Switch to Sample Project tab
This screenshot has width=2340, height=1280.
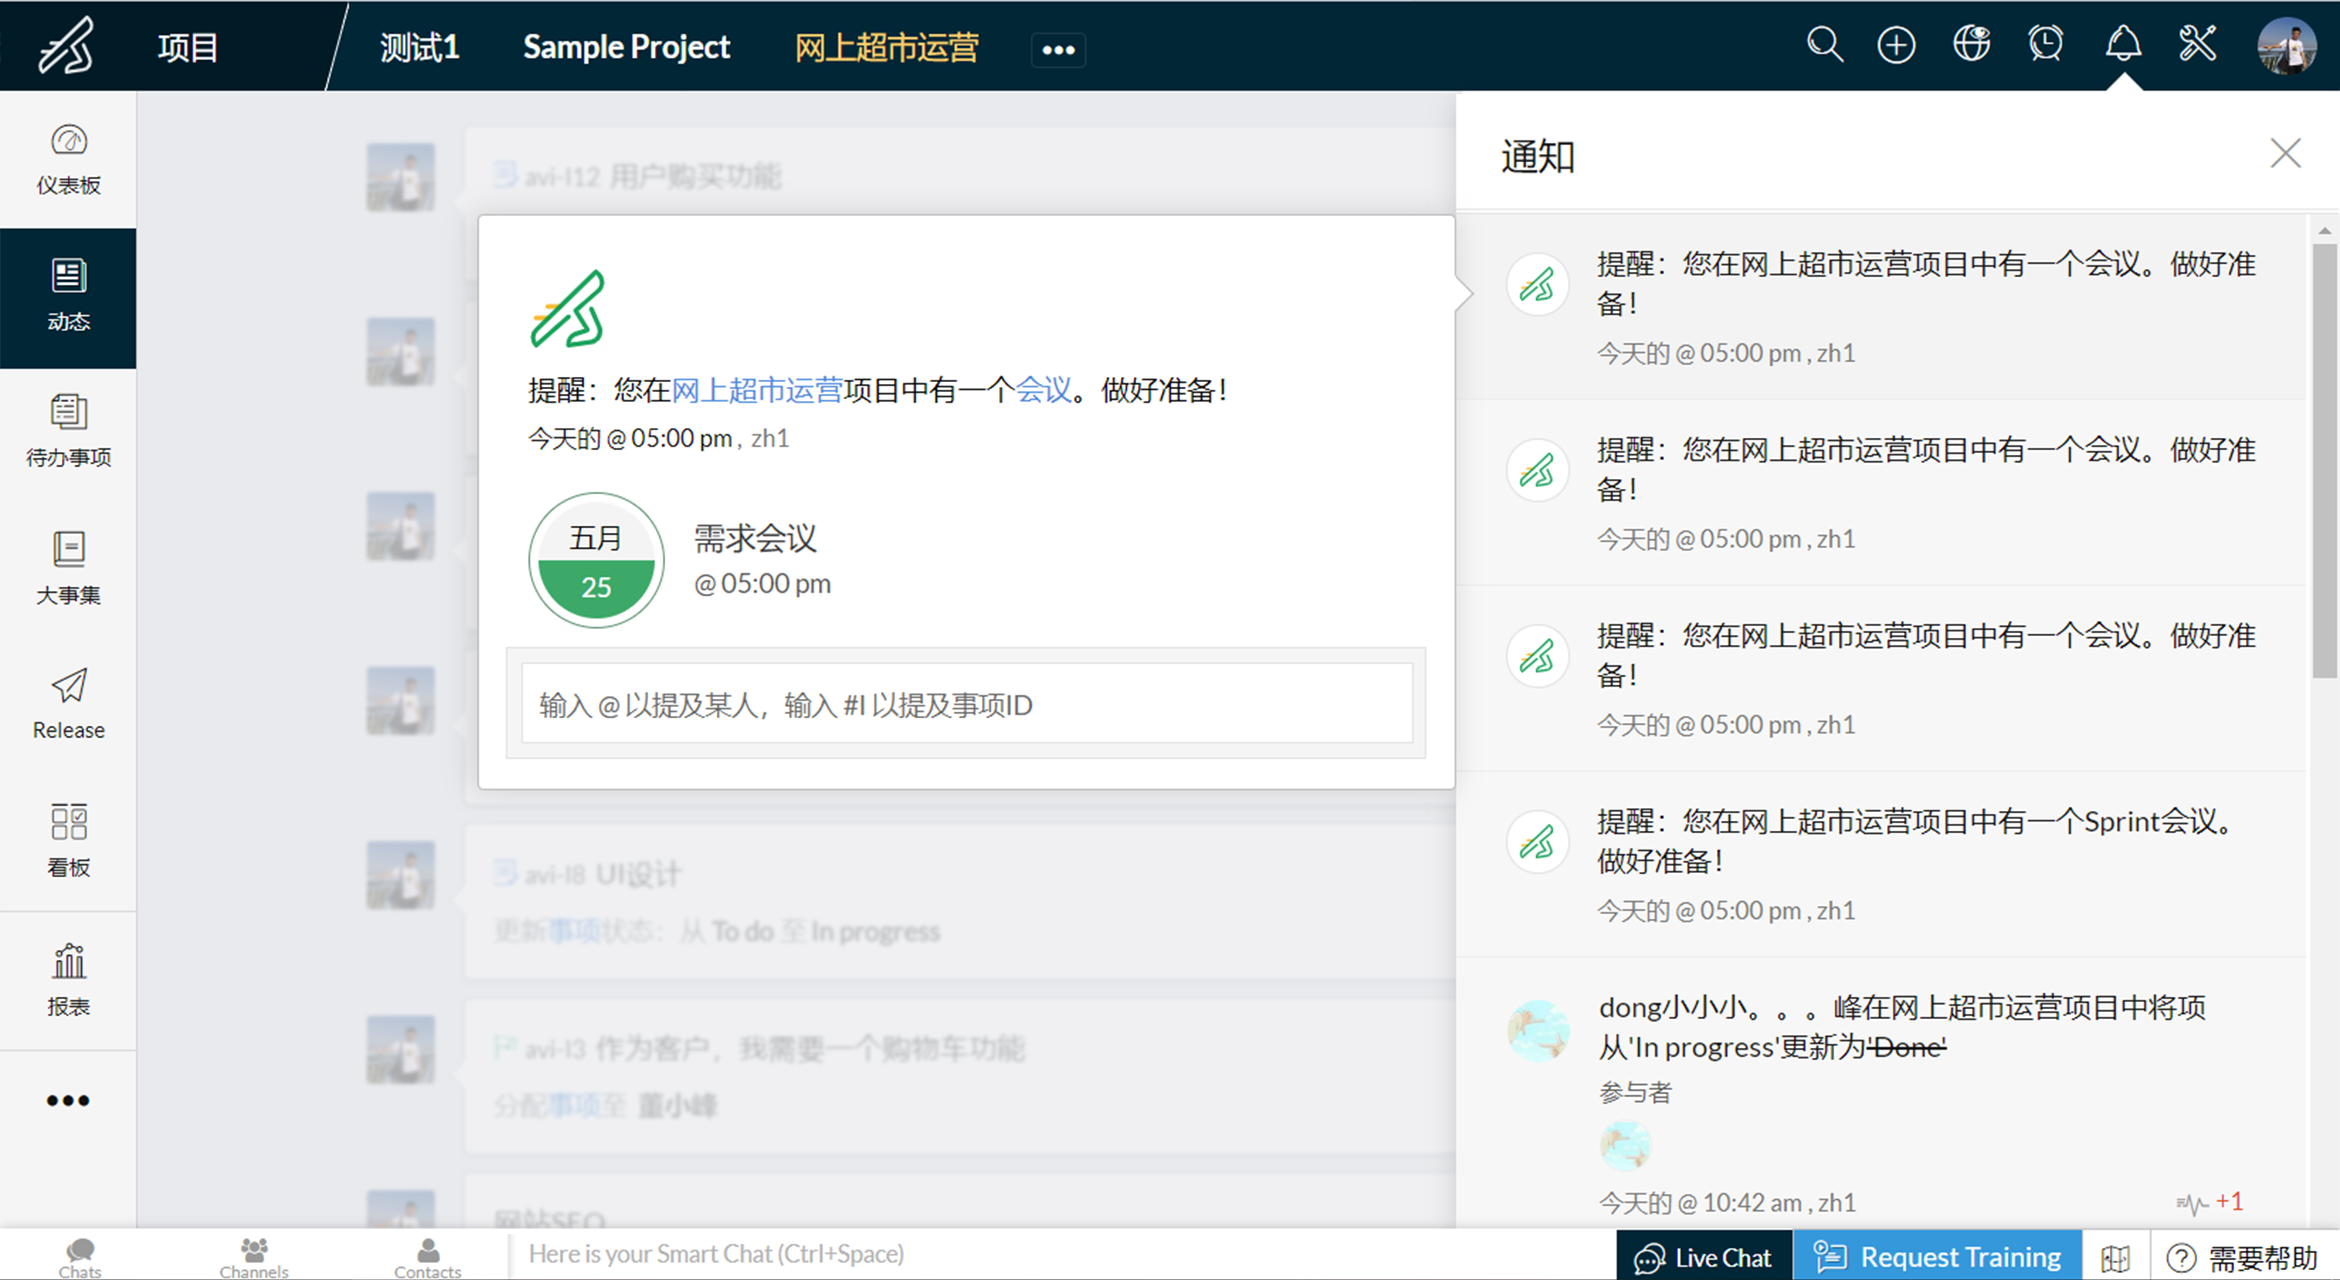(626, 47)
